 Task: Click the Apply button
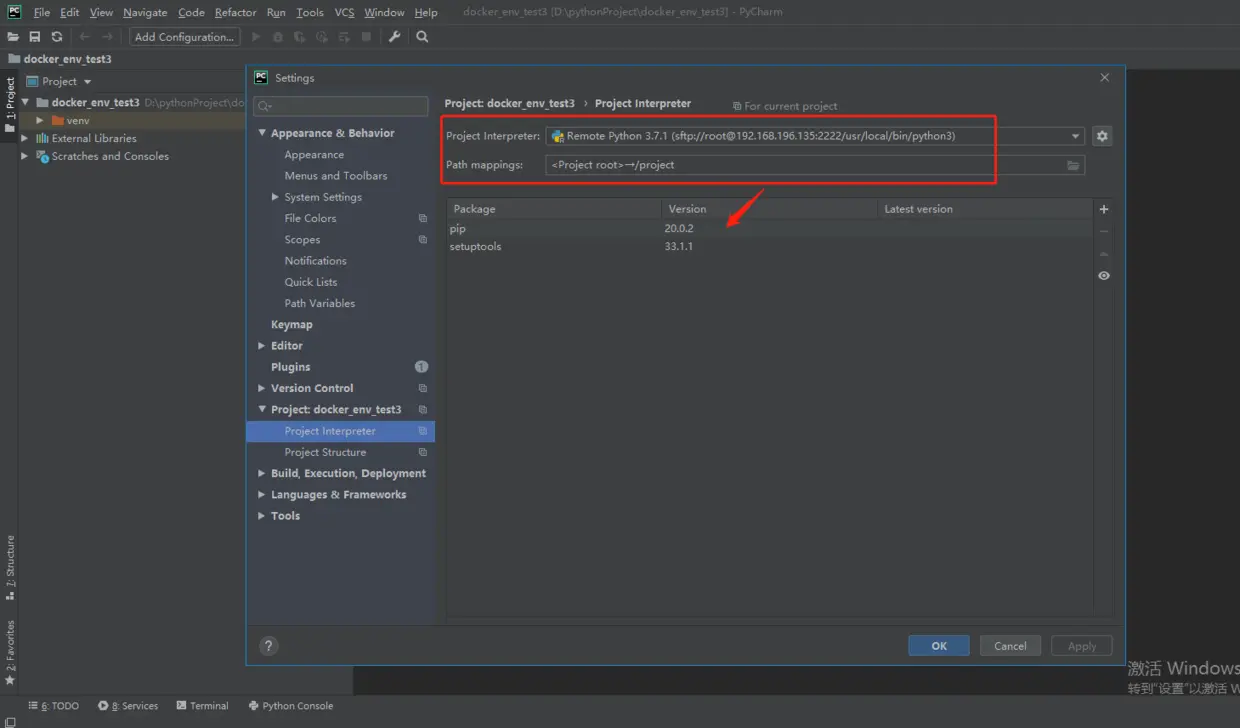click(1082, 646)
